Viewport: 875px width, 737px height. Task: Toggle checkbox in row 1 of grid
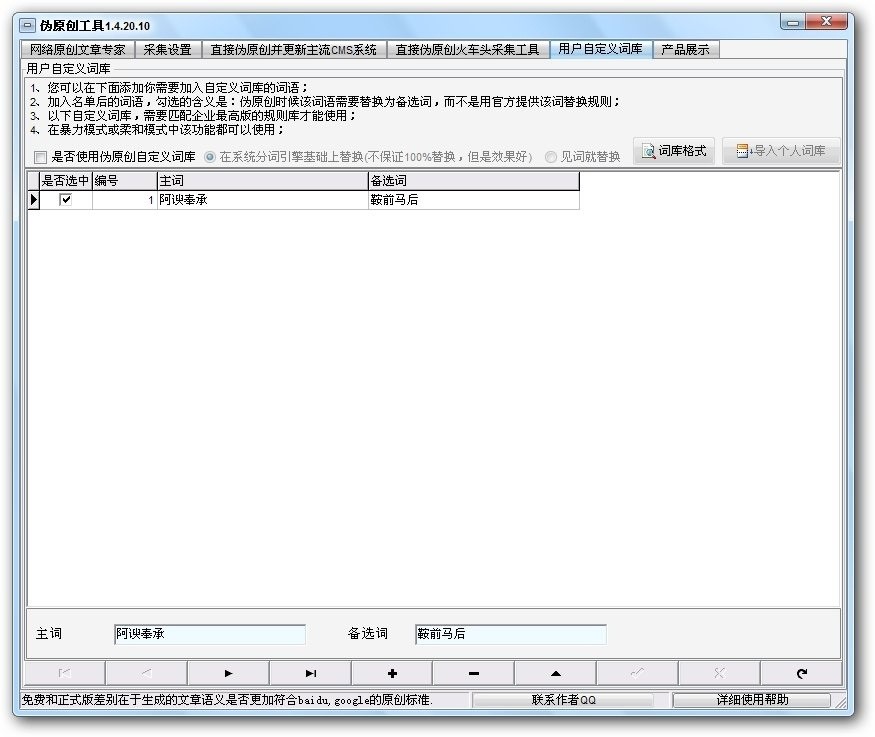(66, 199)
